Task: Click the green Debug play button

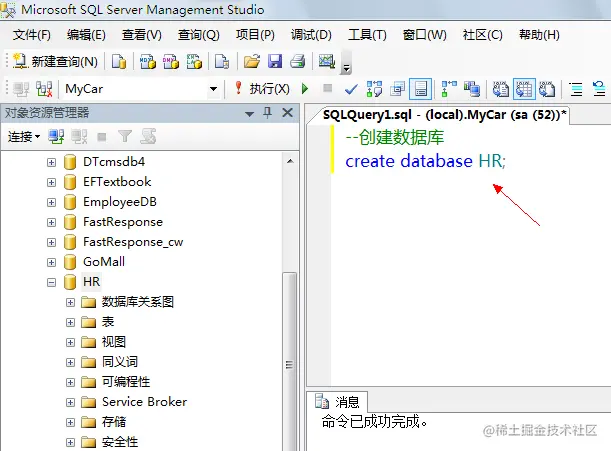Action: coord(305,89)
